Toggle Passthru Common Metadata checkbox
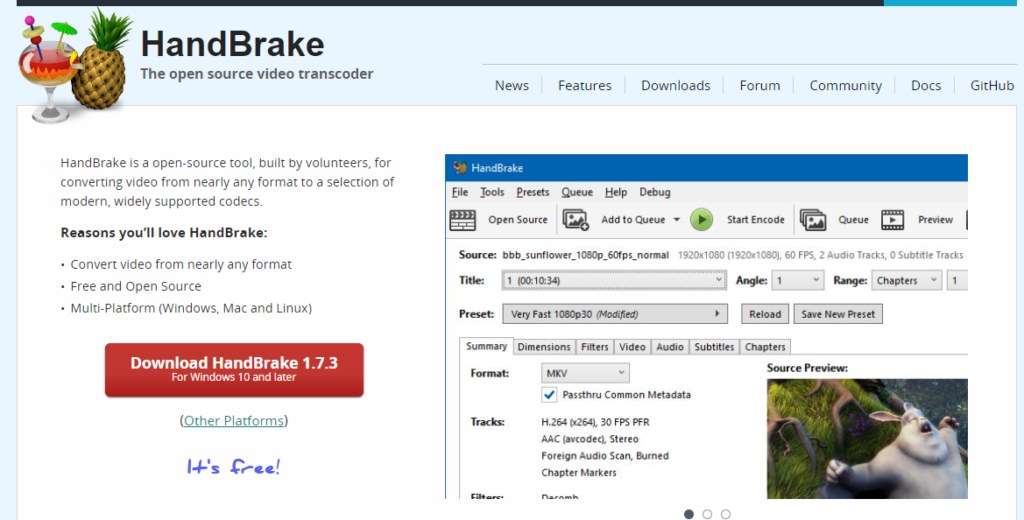 [549, 395]
